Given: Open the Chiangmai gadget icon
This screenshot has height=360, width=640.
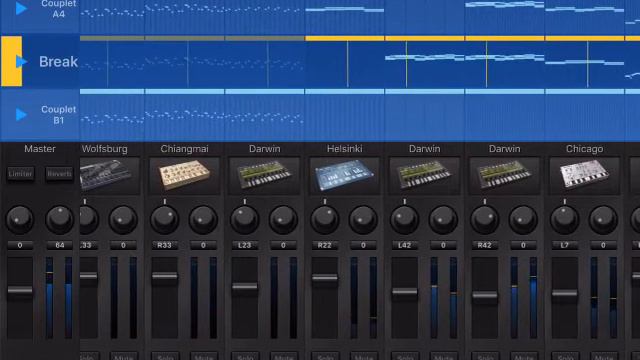Looking at the screenshot, I should [184, 176].
